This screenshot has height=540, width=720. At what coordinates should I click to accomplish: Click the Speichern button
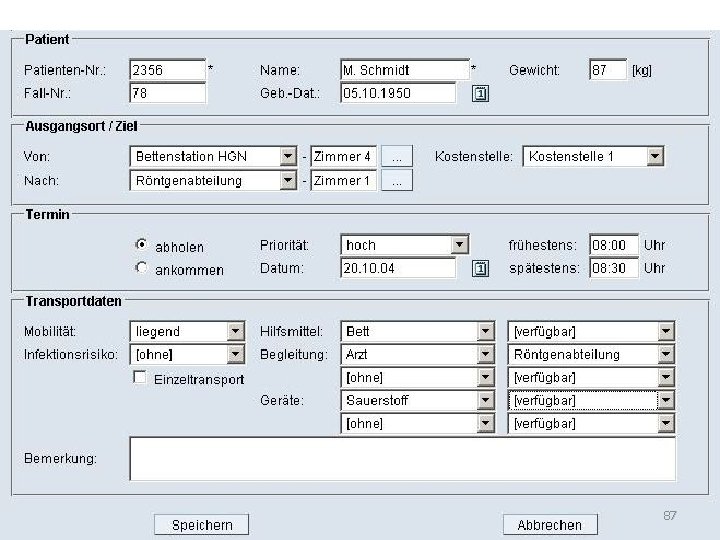click(202, 524)
